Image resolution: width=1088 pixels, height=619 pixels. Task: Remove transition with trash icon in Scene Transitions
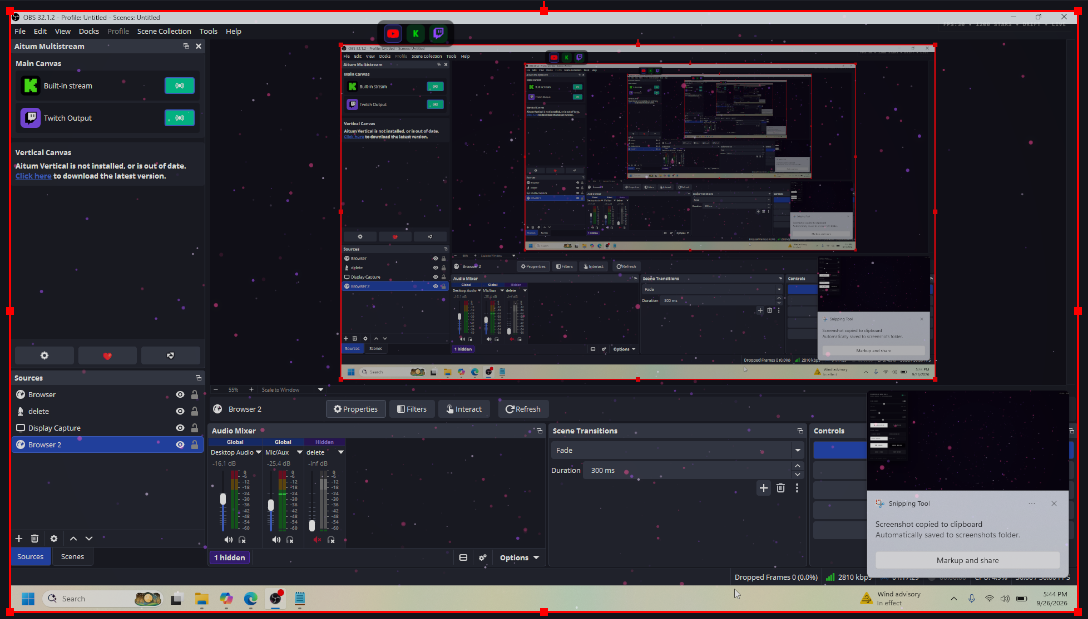click(781, 488)
